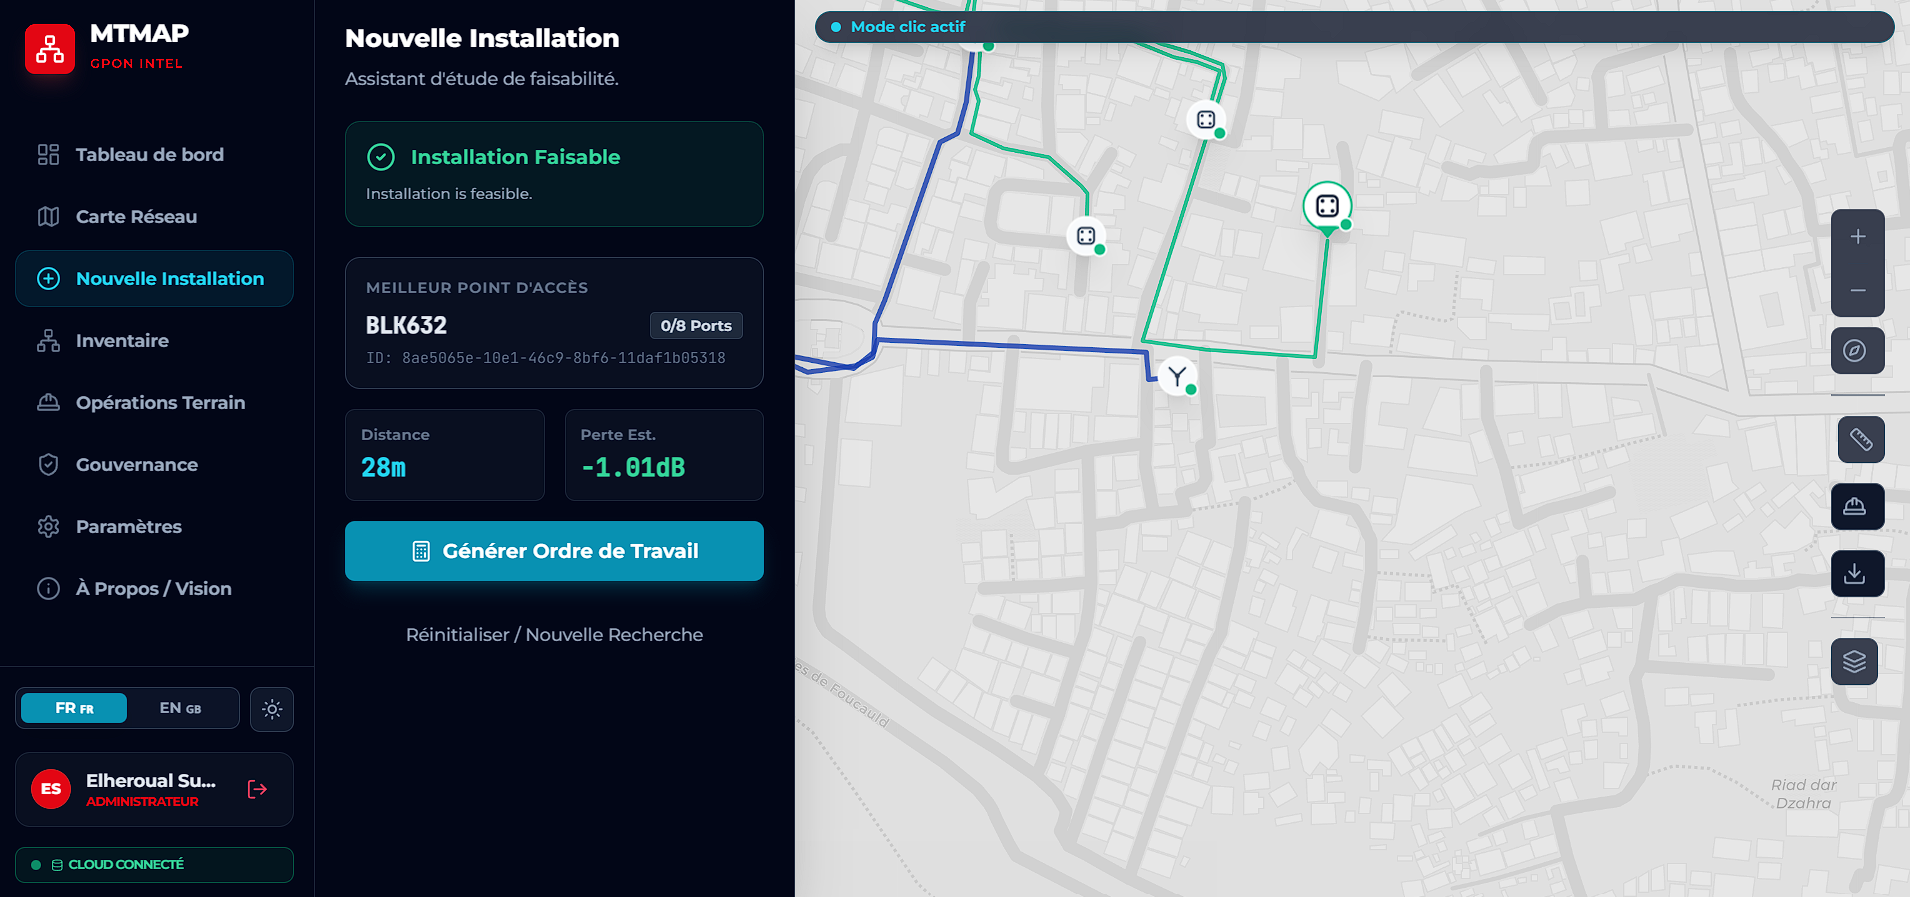
Task: Click the logout icon next to the user name
Action: tap(257, 790)
